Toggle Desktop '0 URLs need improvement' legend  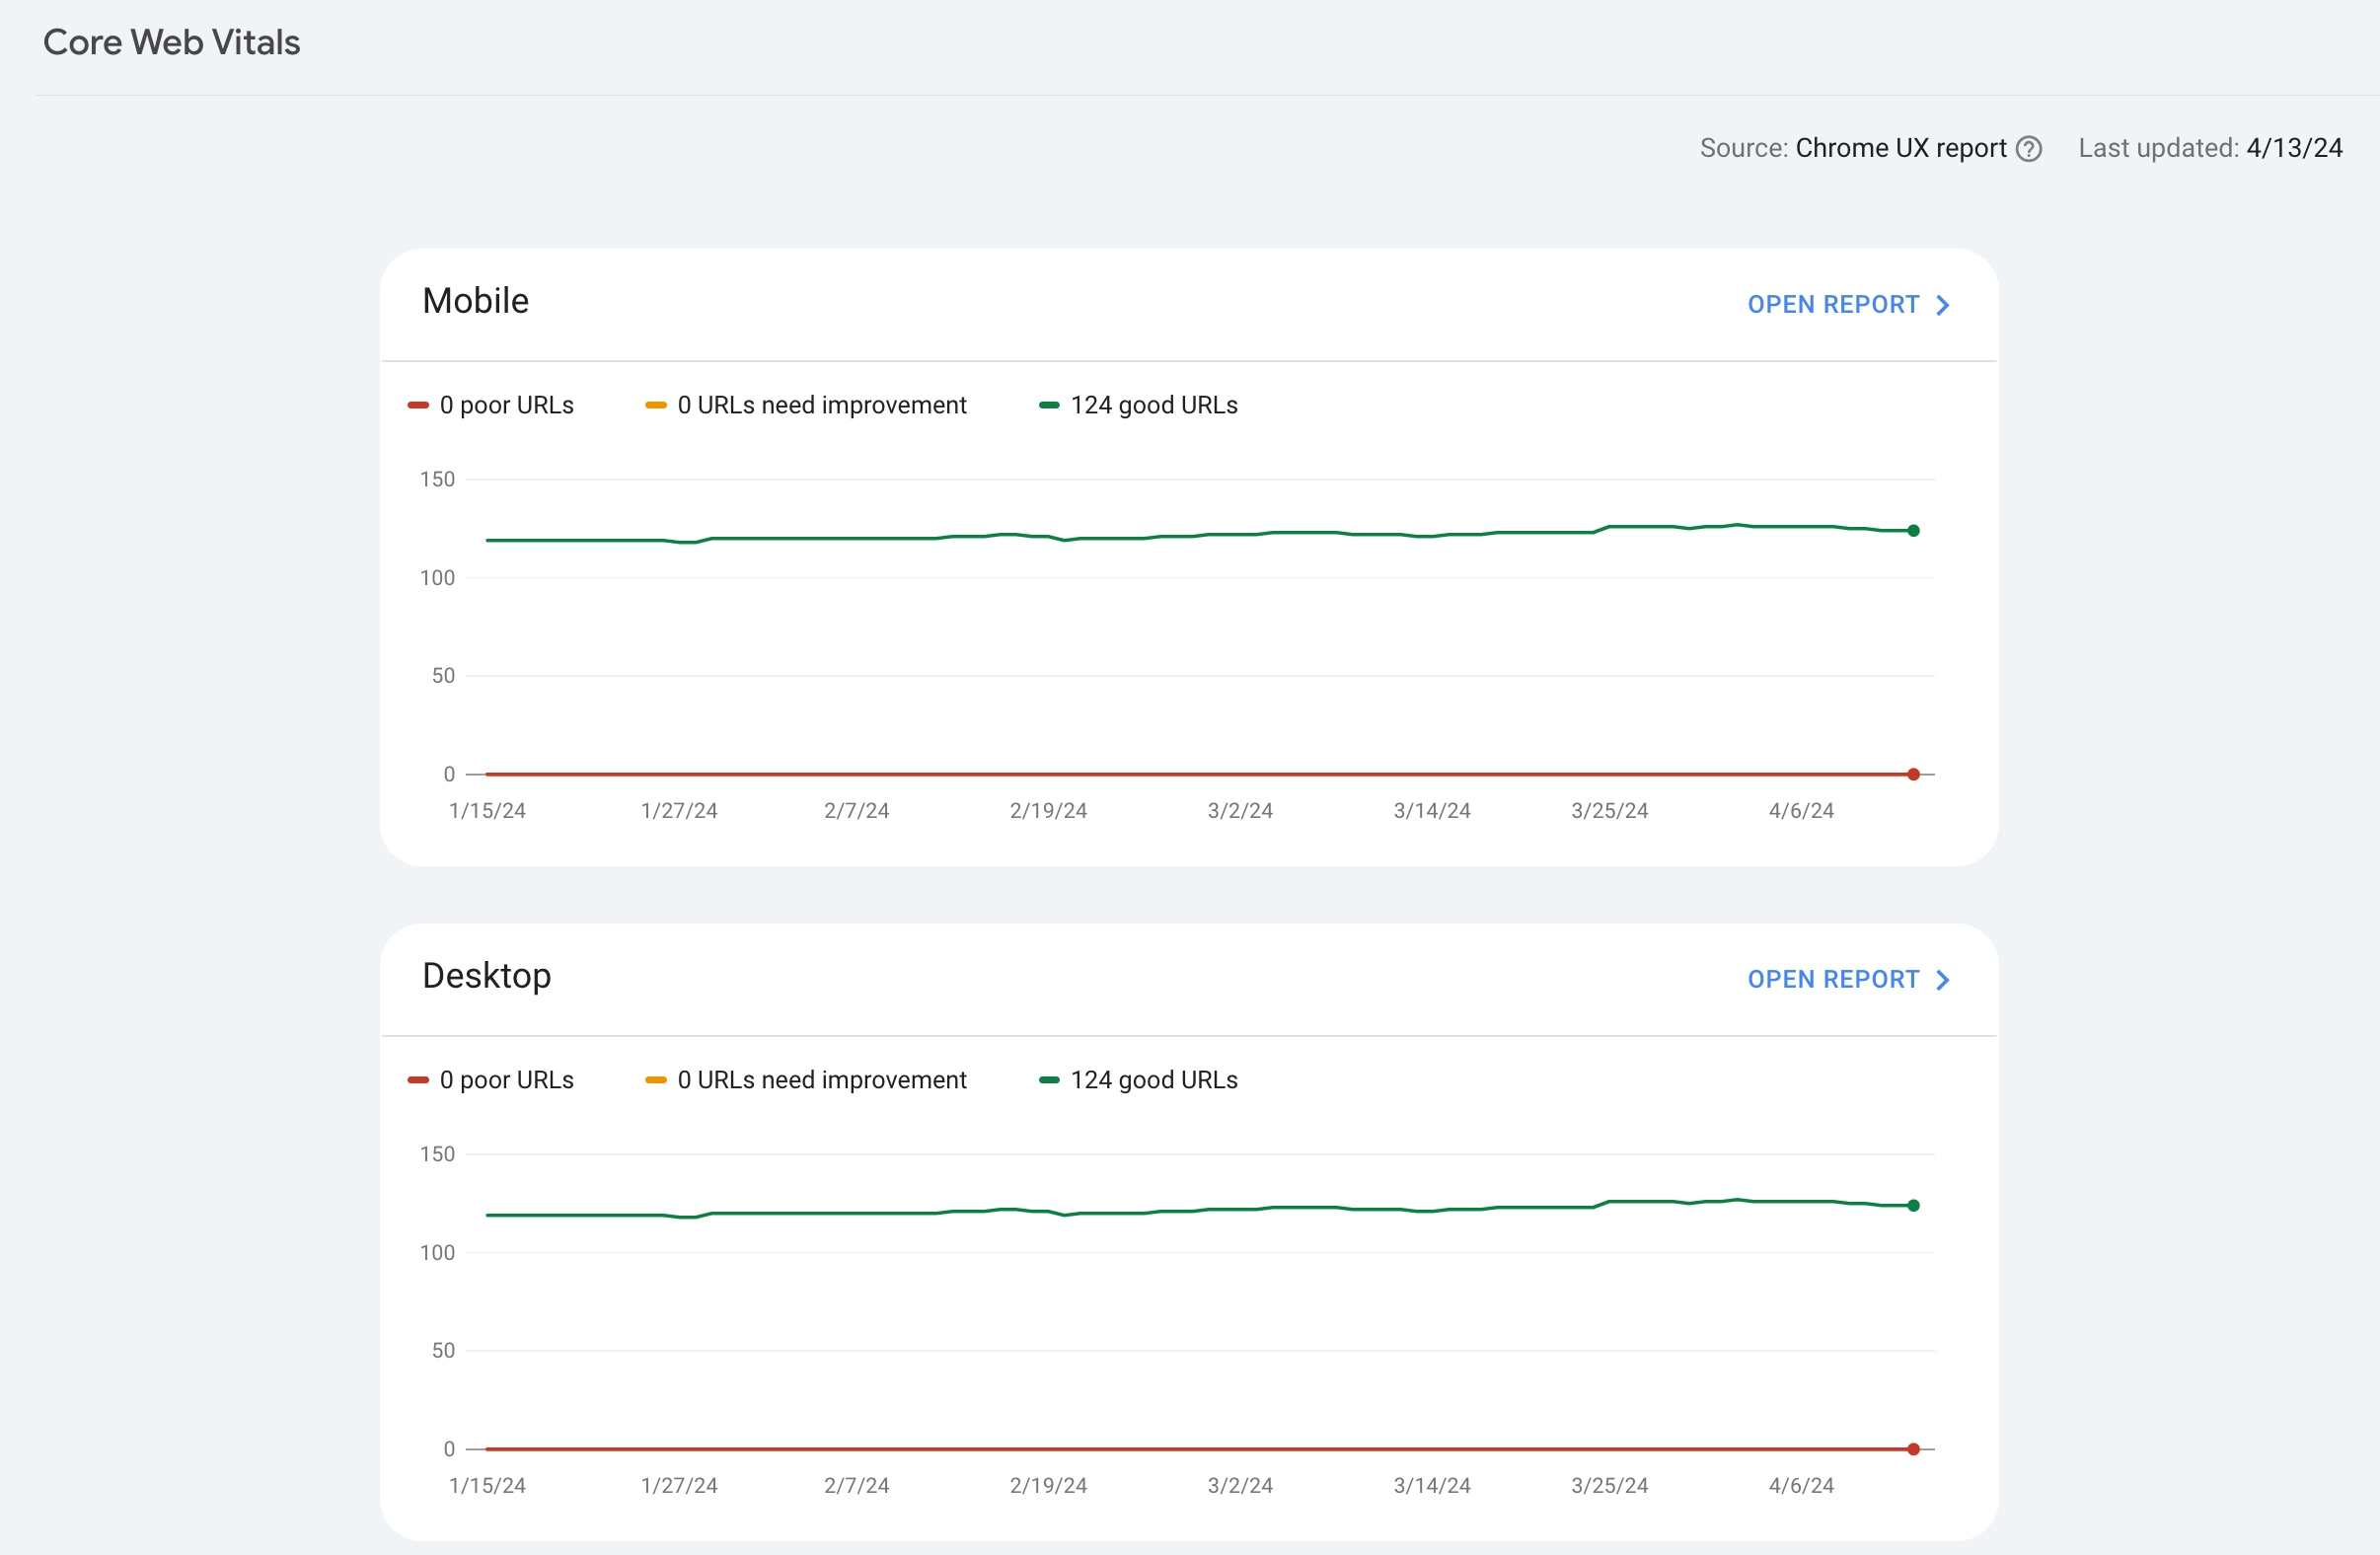[806, 1080]
